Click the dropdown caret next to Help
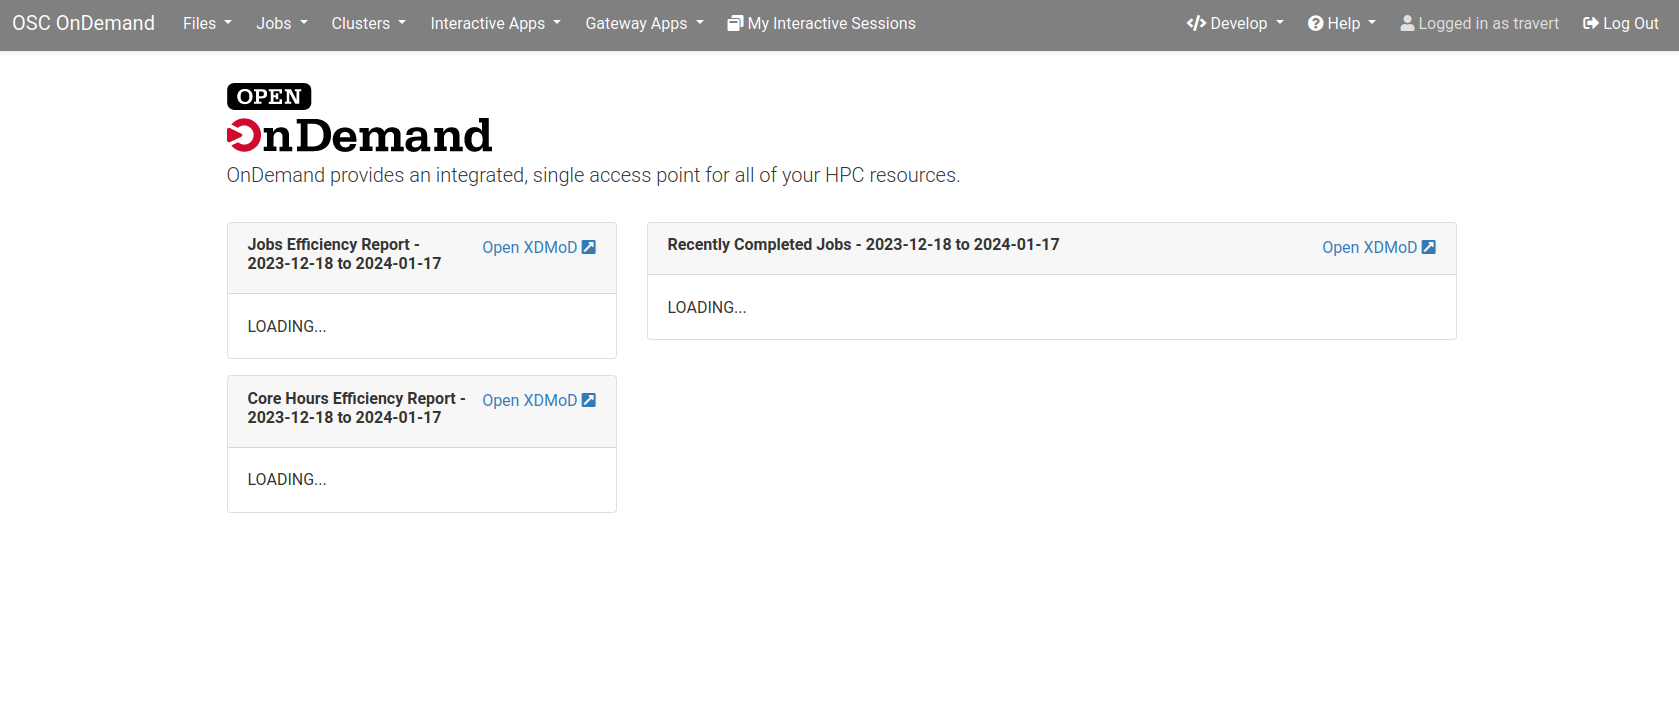Image resolution: width=1679 pixels, height=726 pixels. [1372, 22]
